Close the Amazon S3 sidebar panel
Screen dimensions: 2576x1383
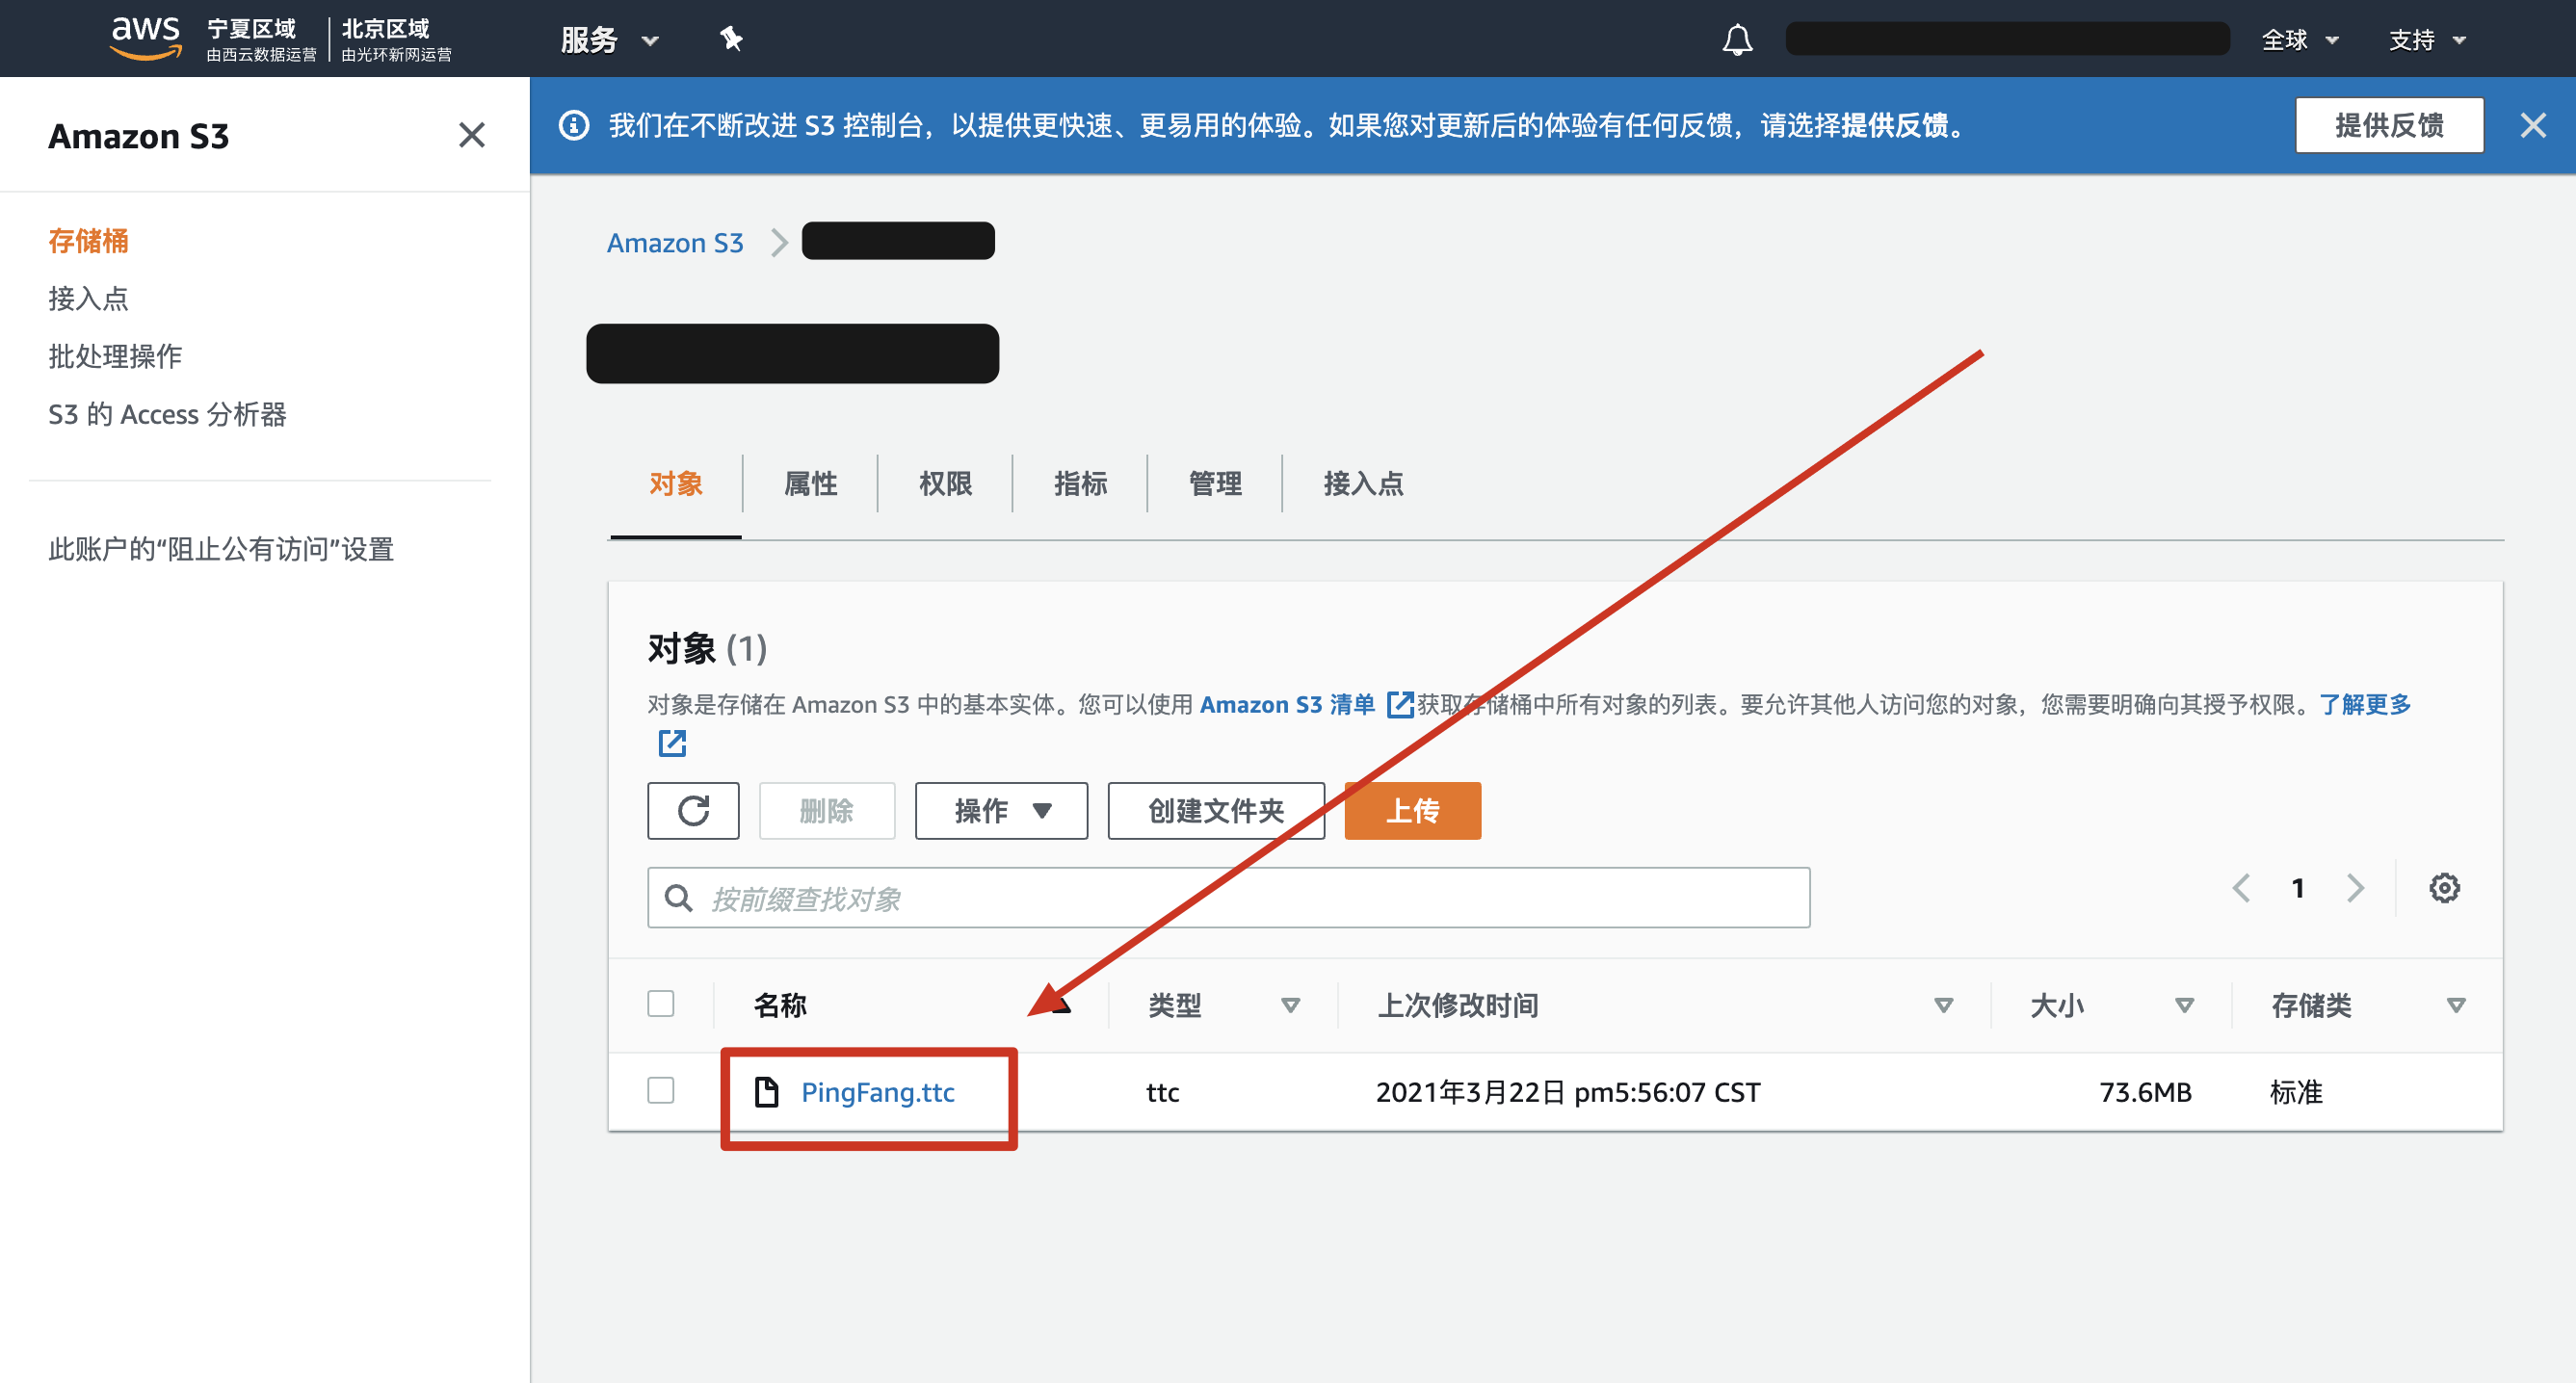[471, 135]
